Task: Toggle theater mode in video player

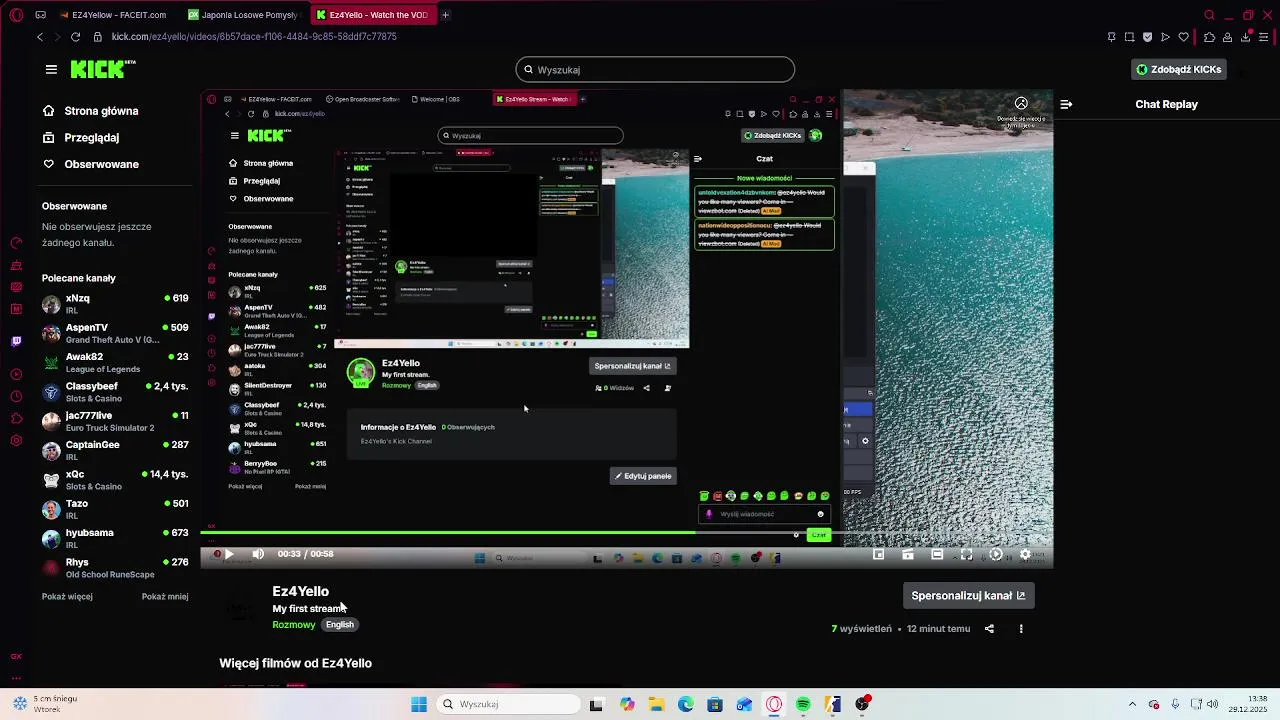Action: coord(937,554)
